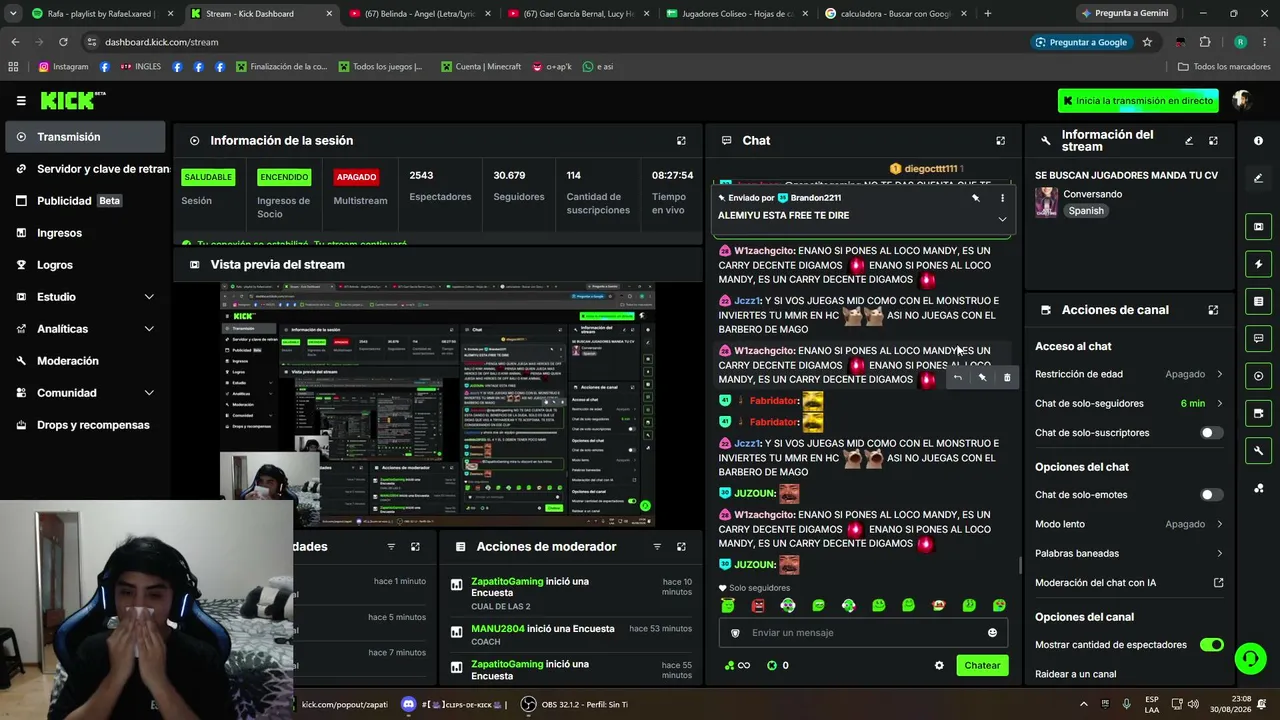Screen dimensions: 1280x720
Task: Collapse the pinned message chevron
Action: [x=1002, y=219]
